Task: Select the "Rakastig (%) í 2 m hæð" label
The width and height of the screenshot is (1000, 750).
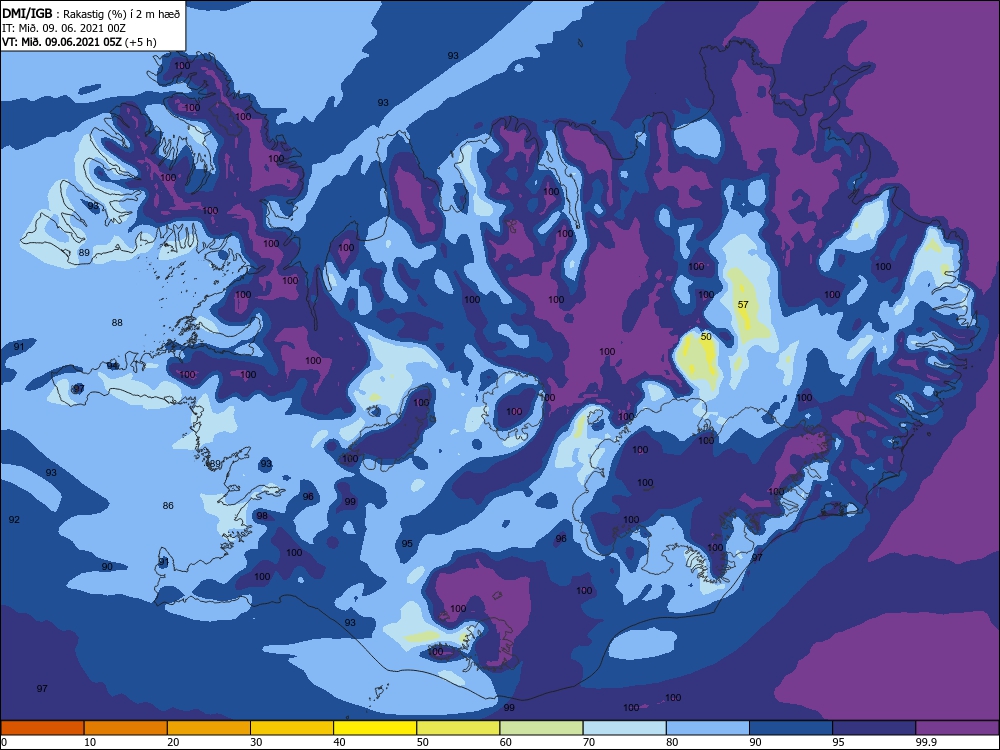Action: [122, 14]
